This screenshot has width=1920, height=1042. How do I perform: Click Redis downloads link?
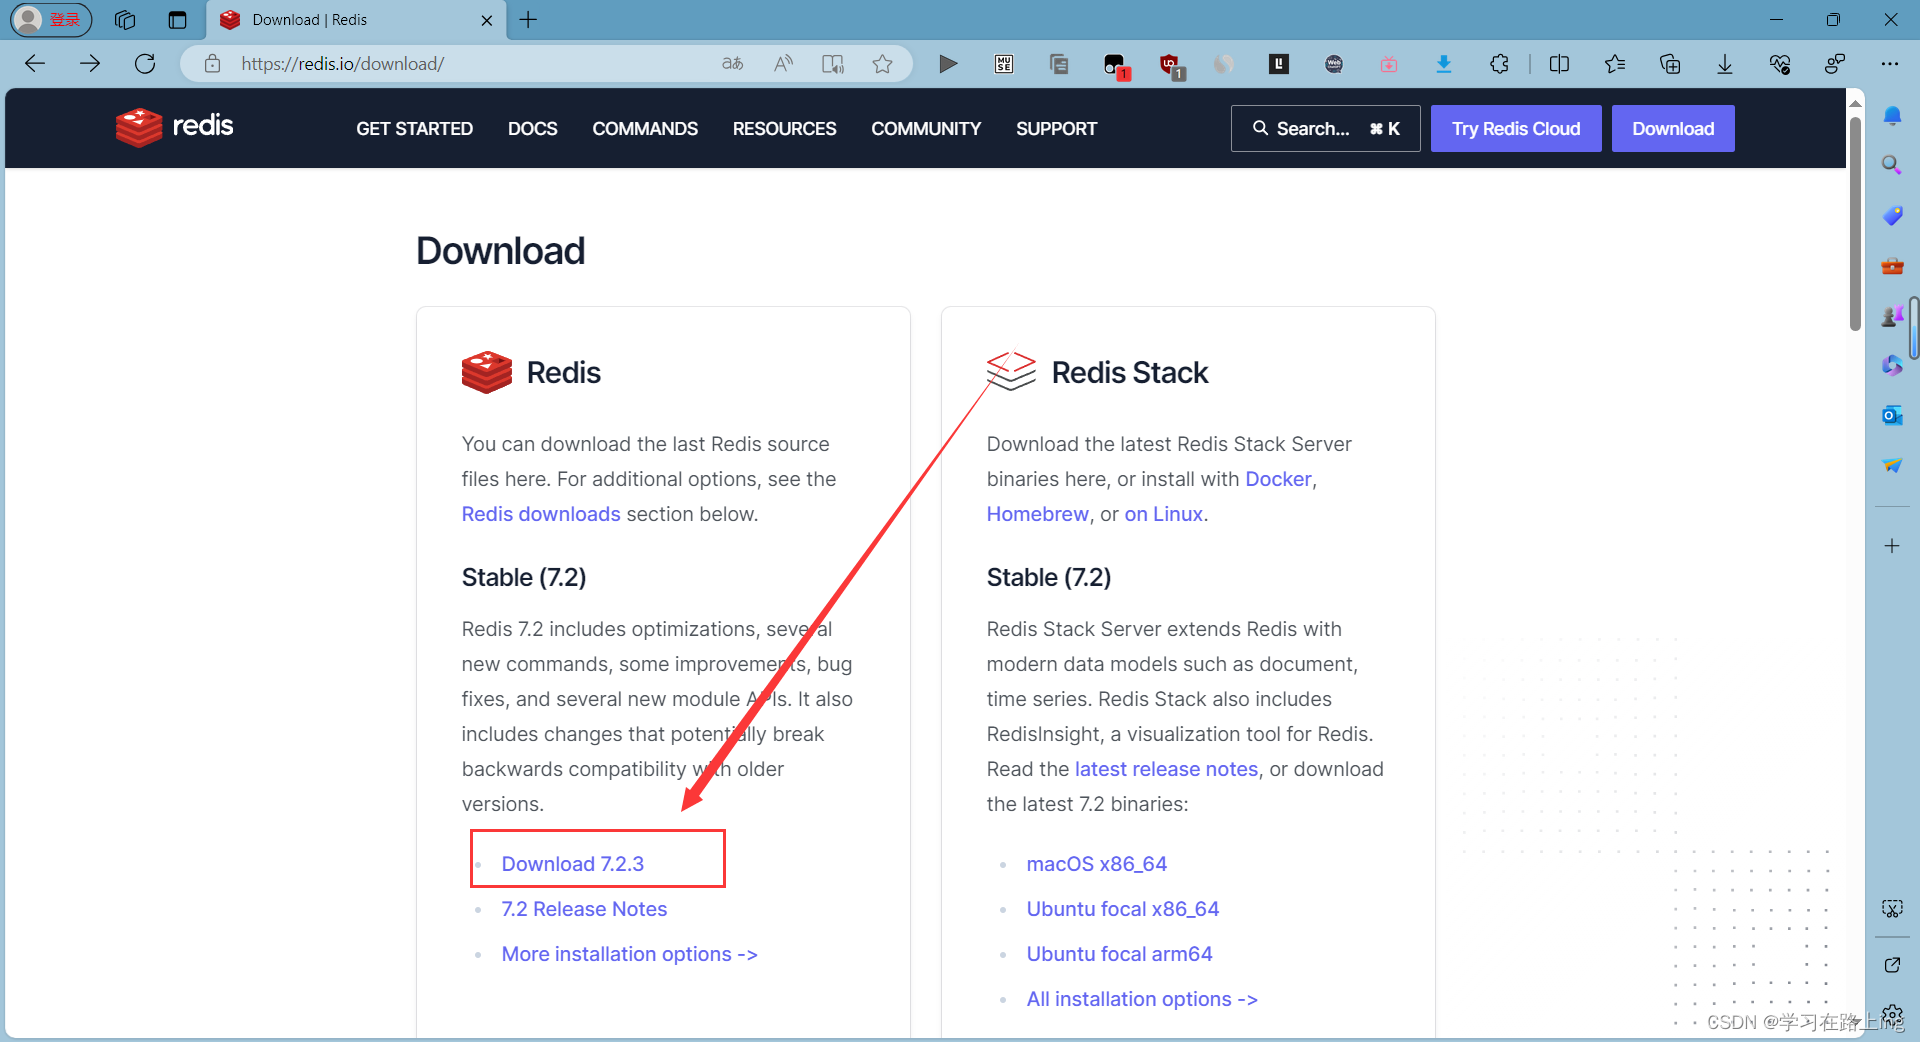541,514
